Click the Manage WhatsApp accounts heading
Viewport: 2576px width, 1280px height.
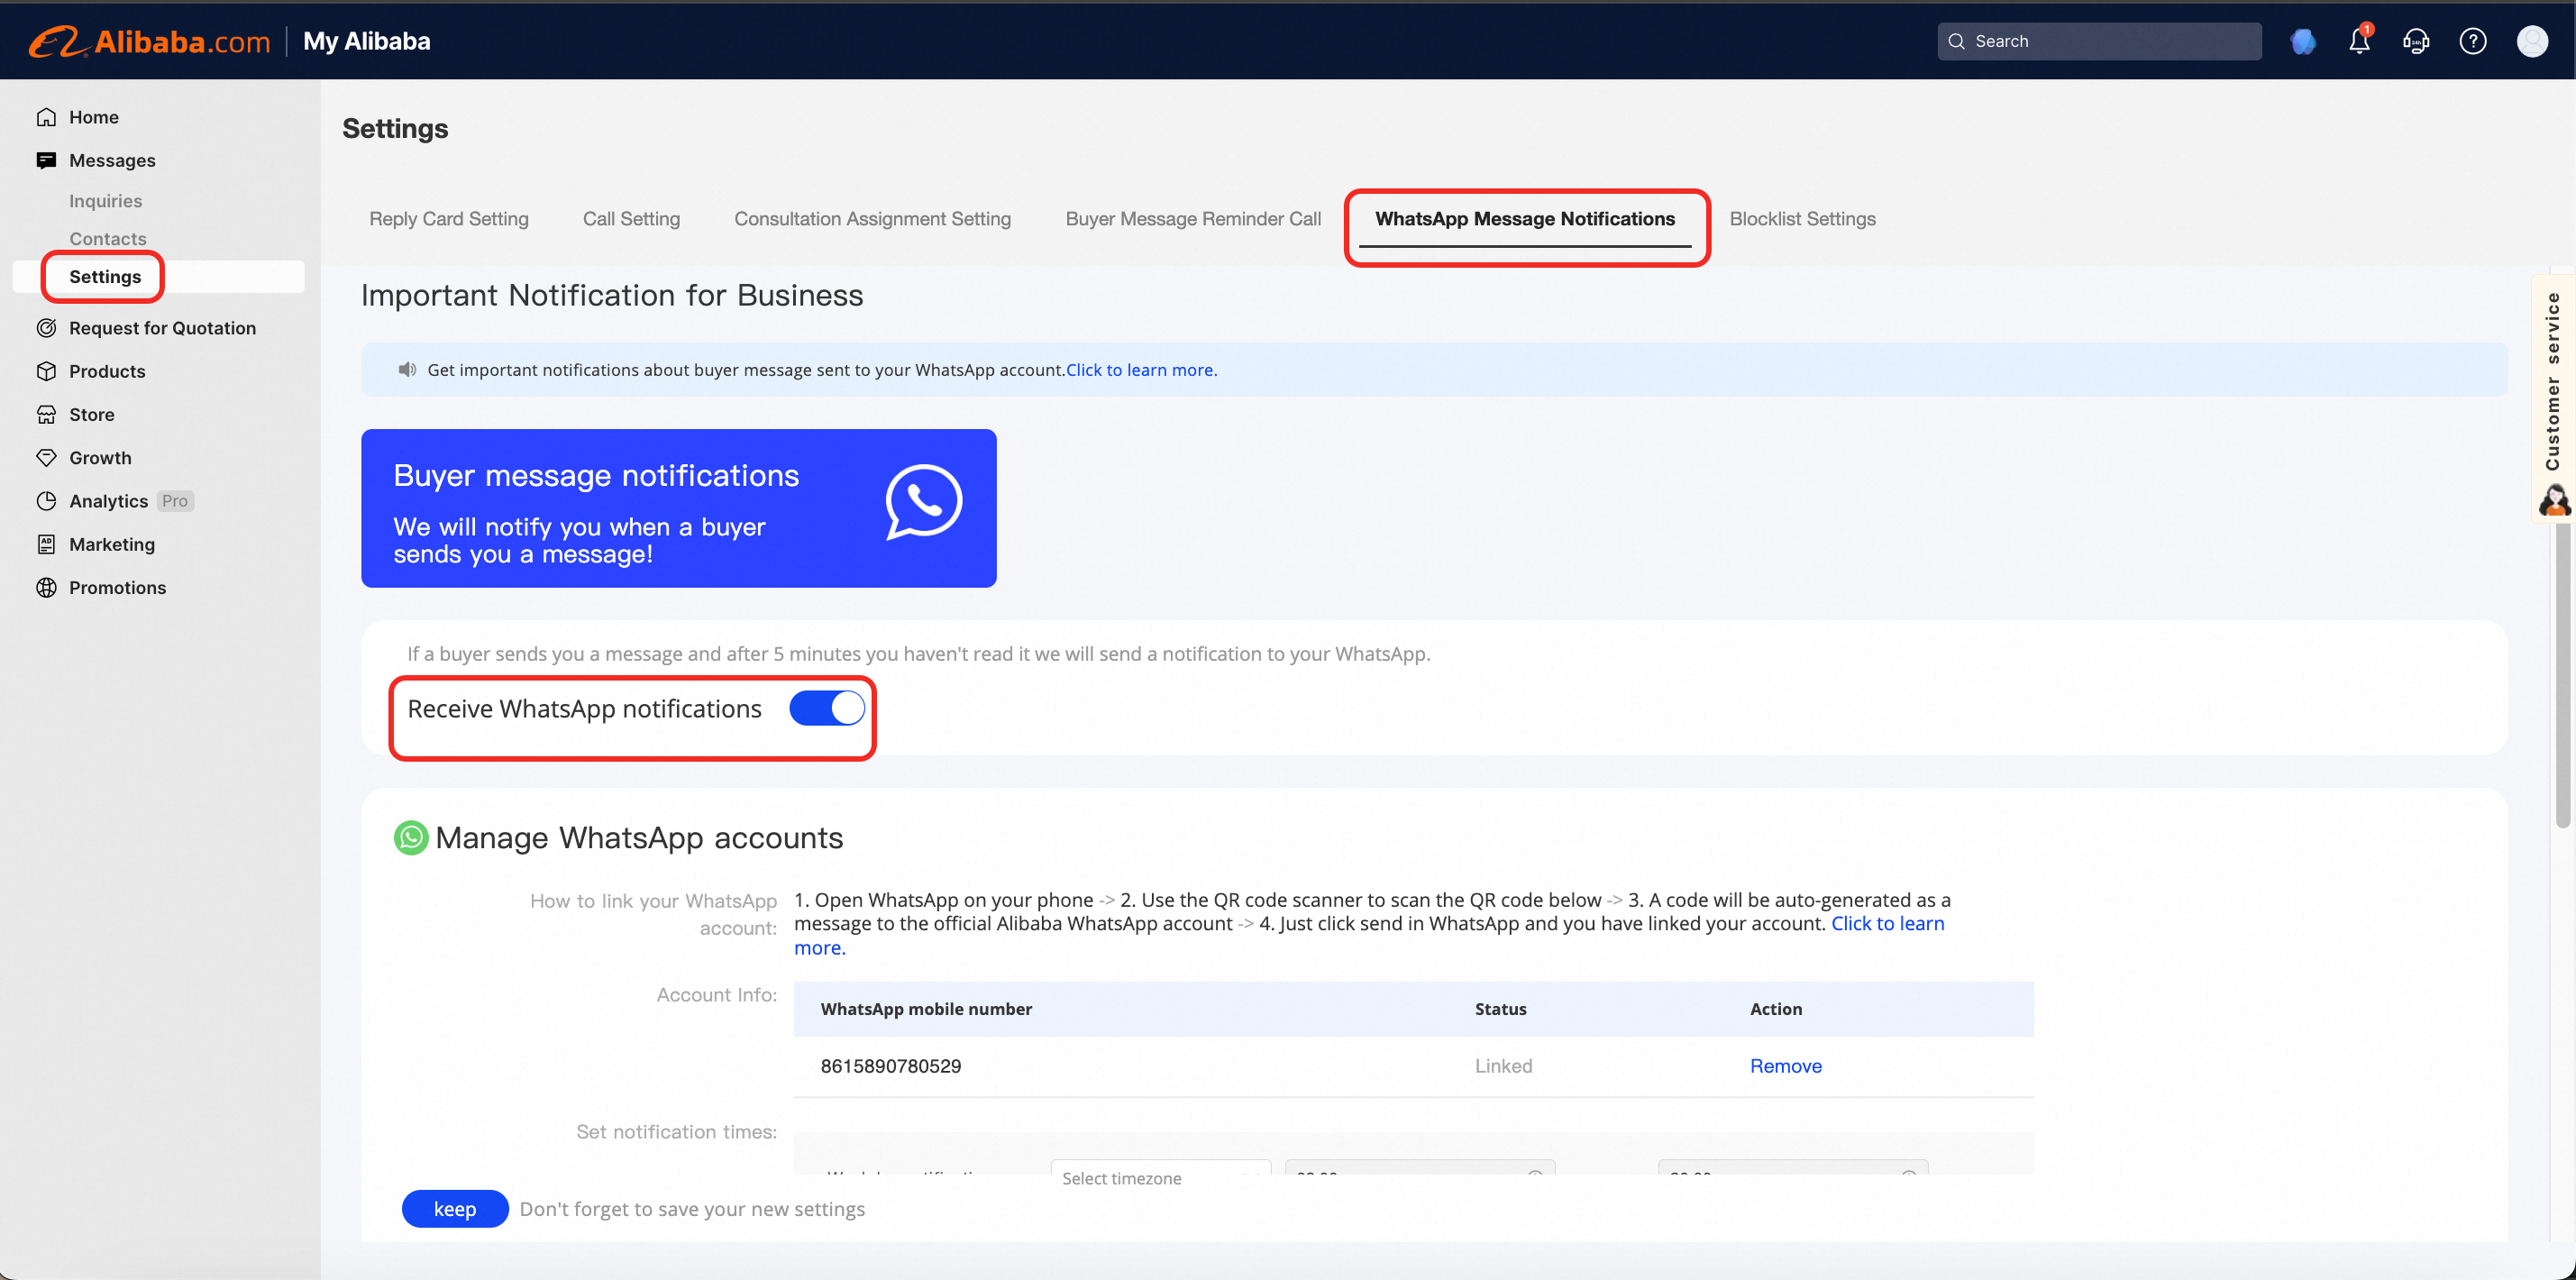coord(639,837)
